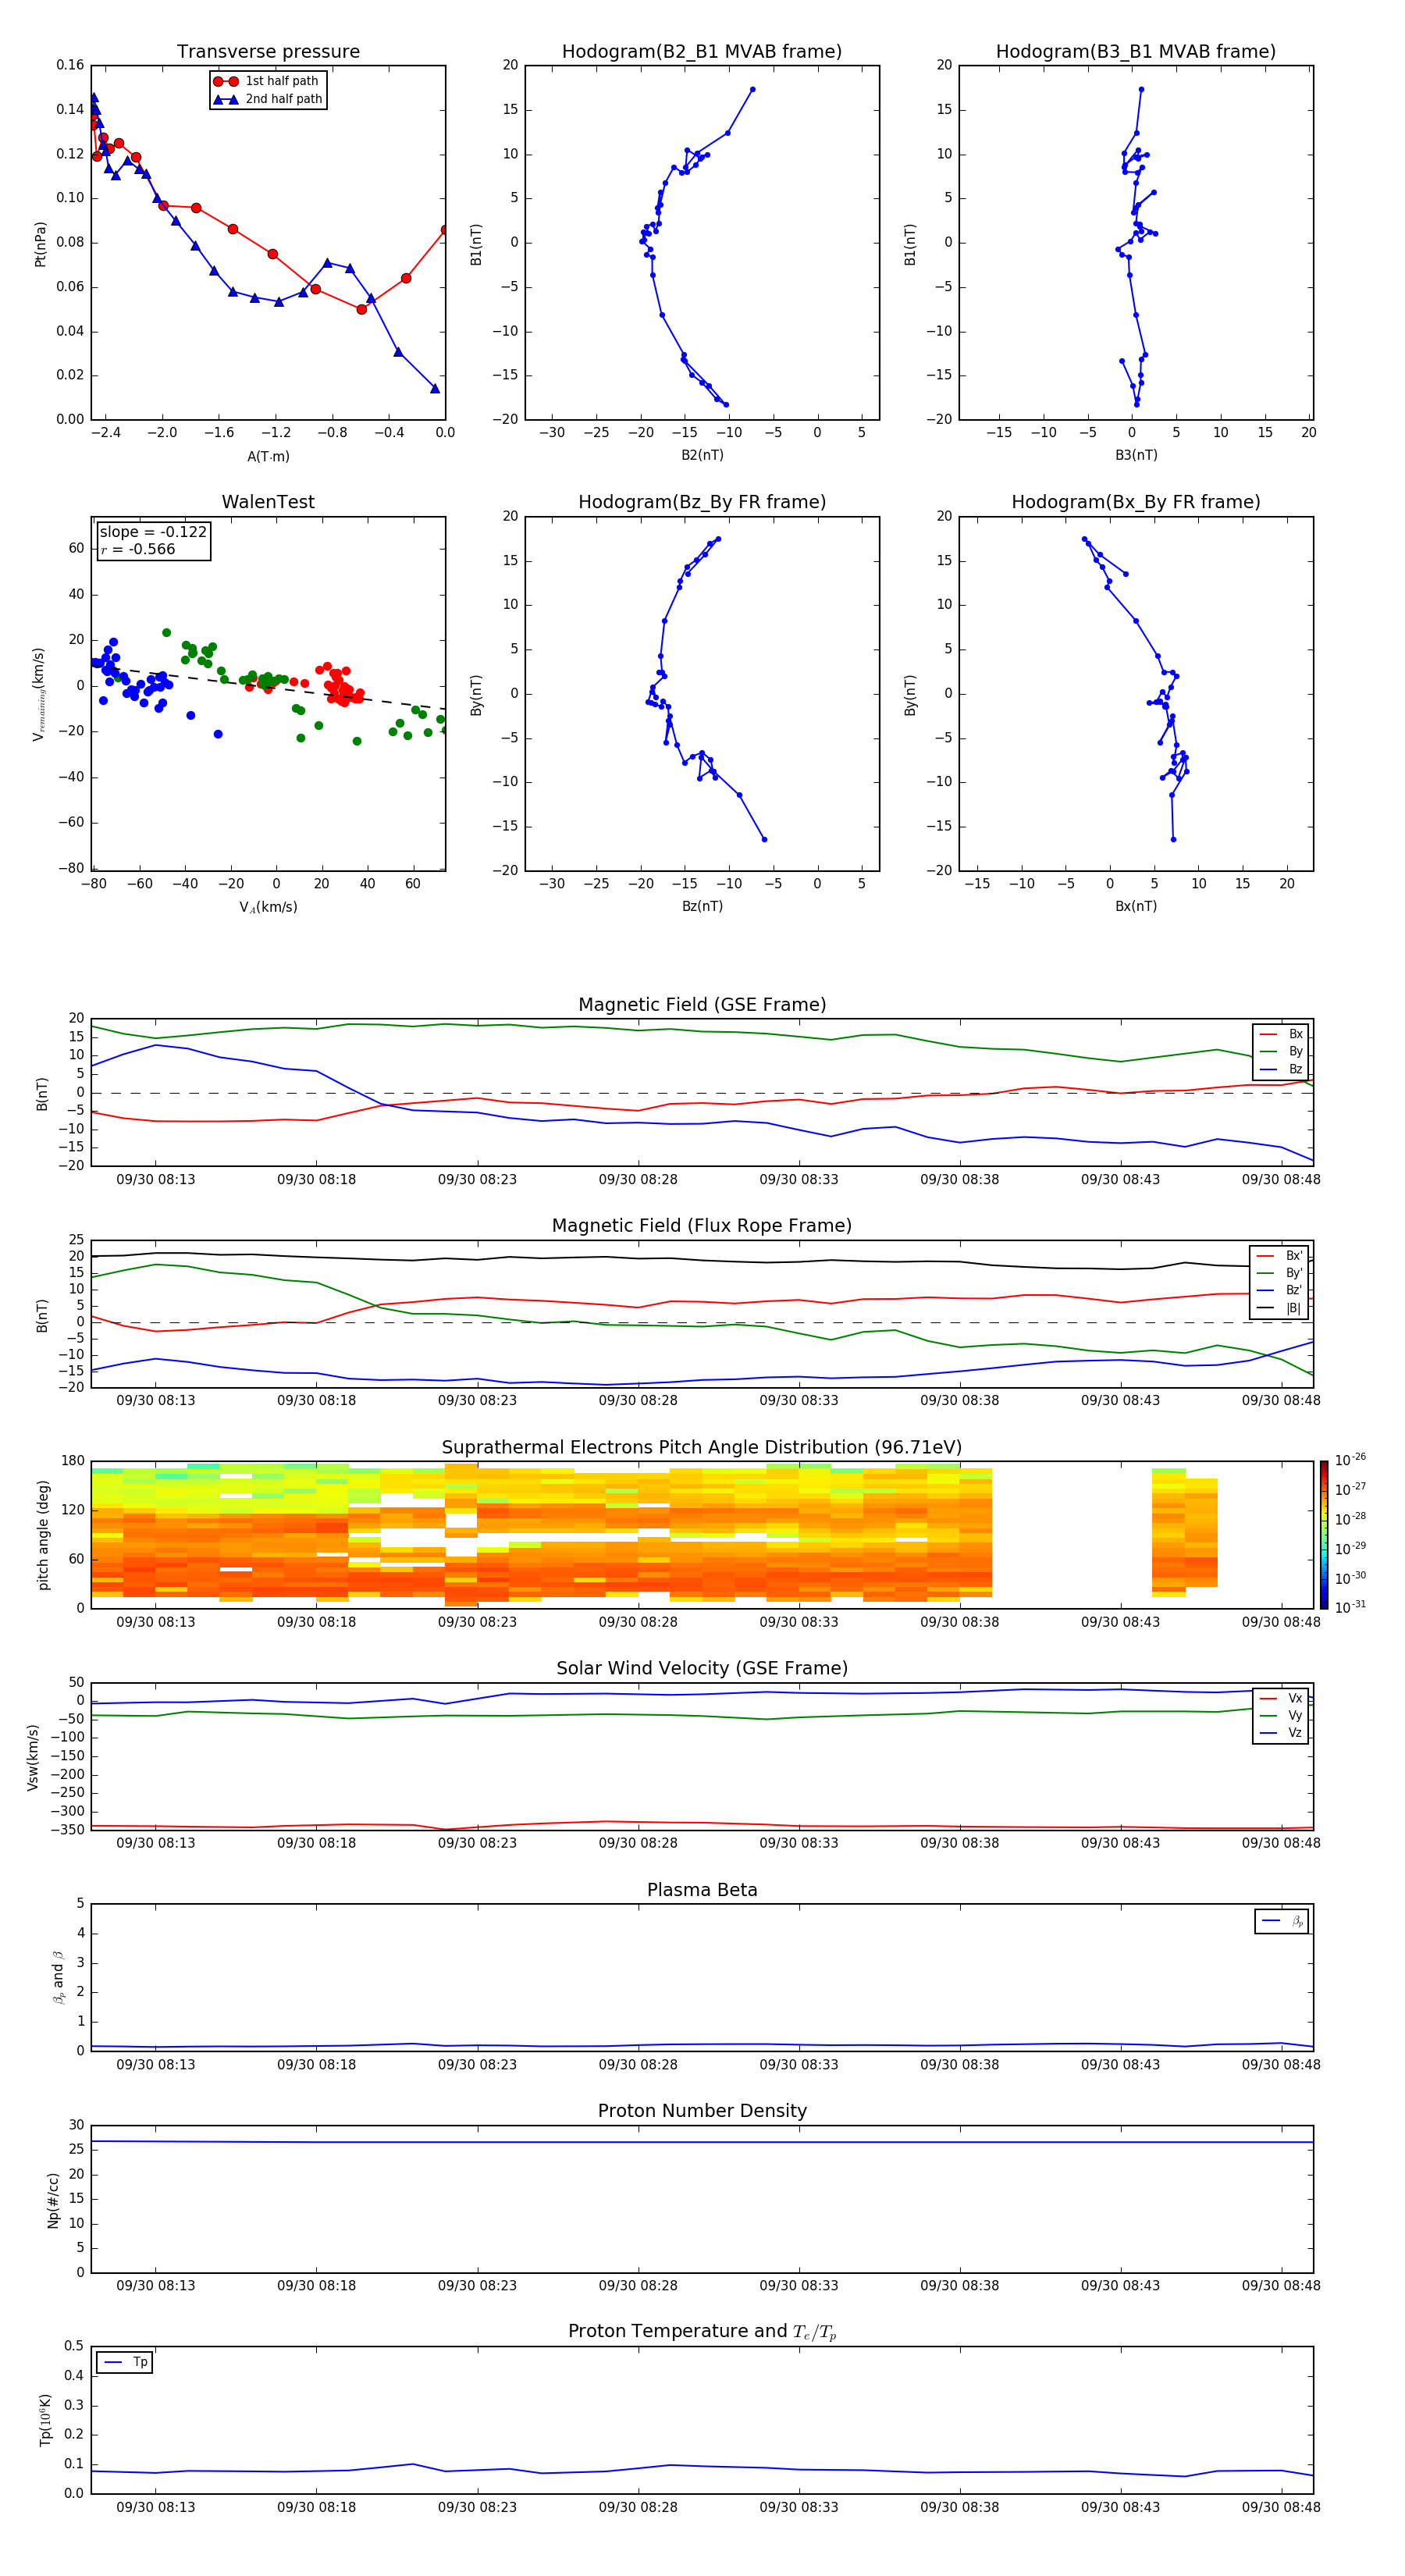Select the 'Bx' legend entry in GSE panel
This screenshot has height=2576, width=1405.
1281,1034
